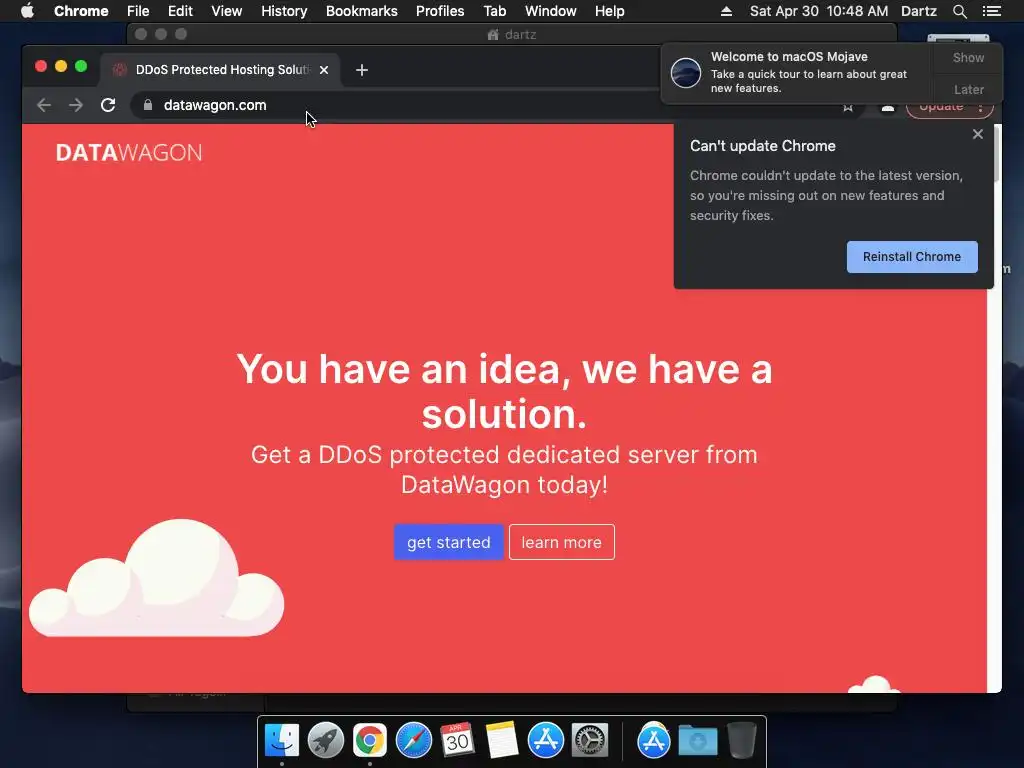Click the eject icon in menu bar

pyautogui.click(x=726, y=11)
